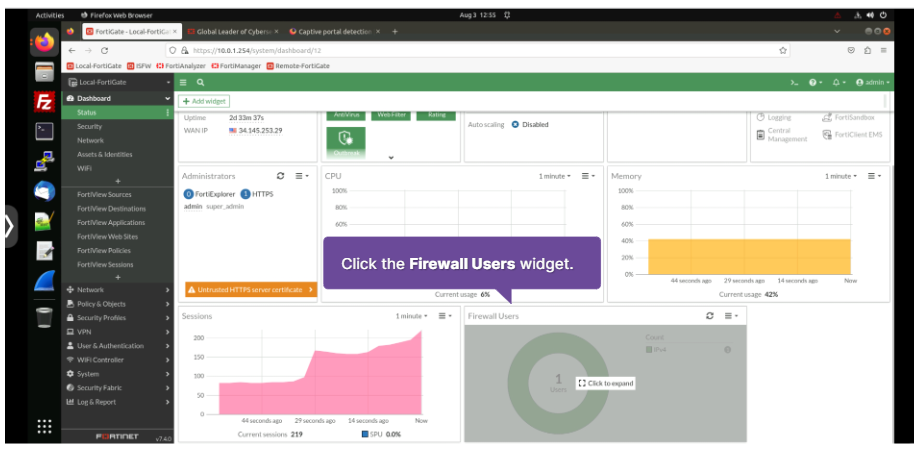The width and height of the screenshot is (919, 459).
Task: Open the WiFi dashboard
Action: coord(84,169)
